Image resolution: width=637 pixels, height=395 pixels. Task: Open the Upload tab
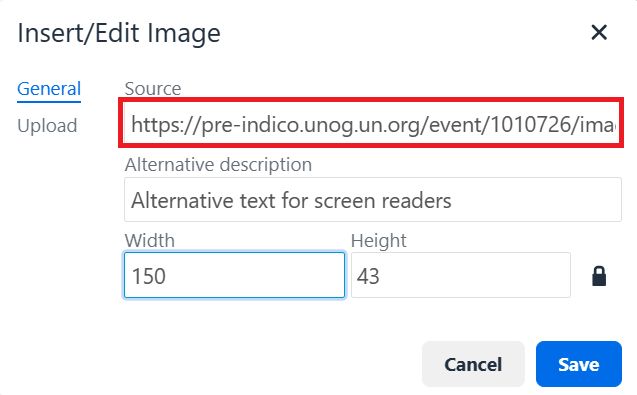(x=47, y=126)
